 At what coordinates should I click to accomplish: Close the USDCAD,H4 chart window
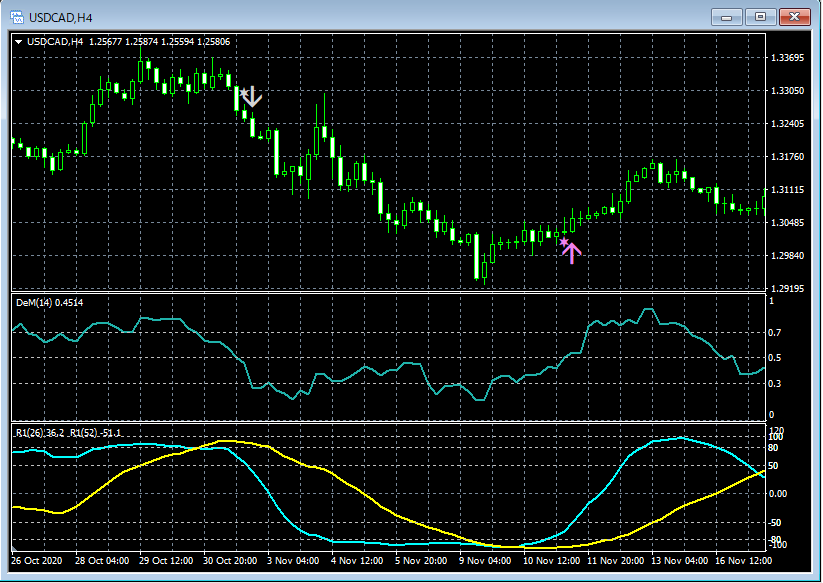coord(796,16)
